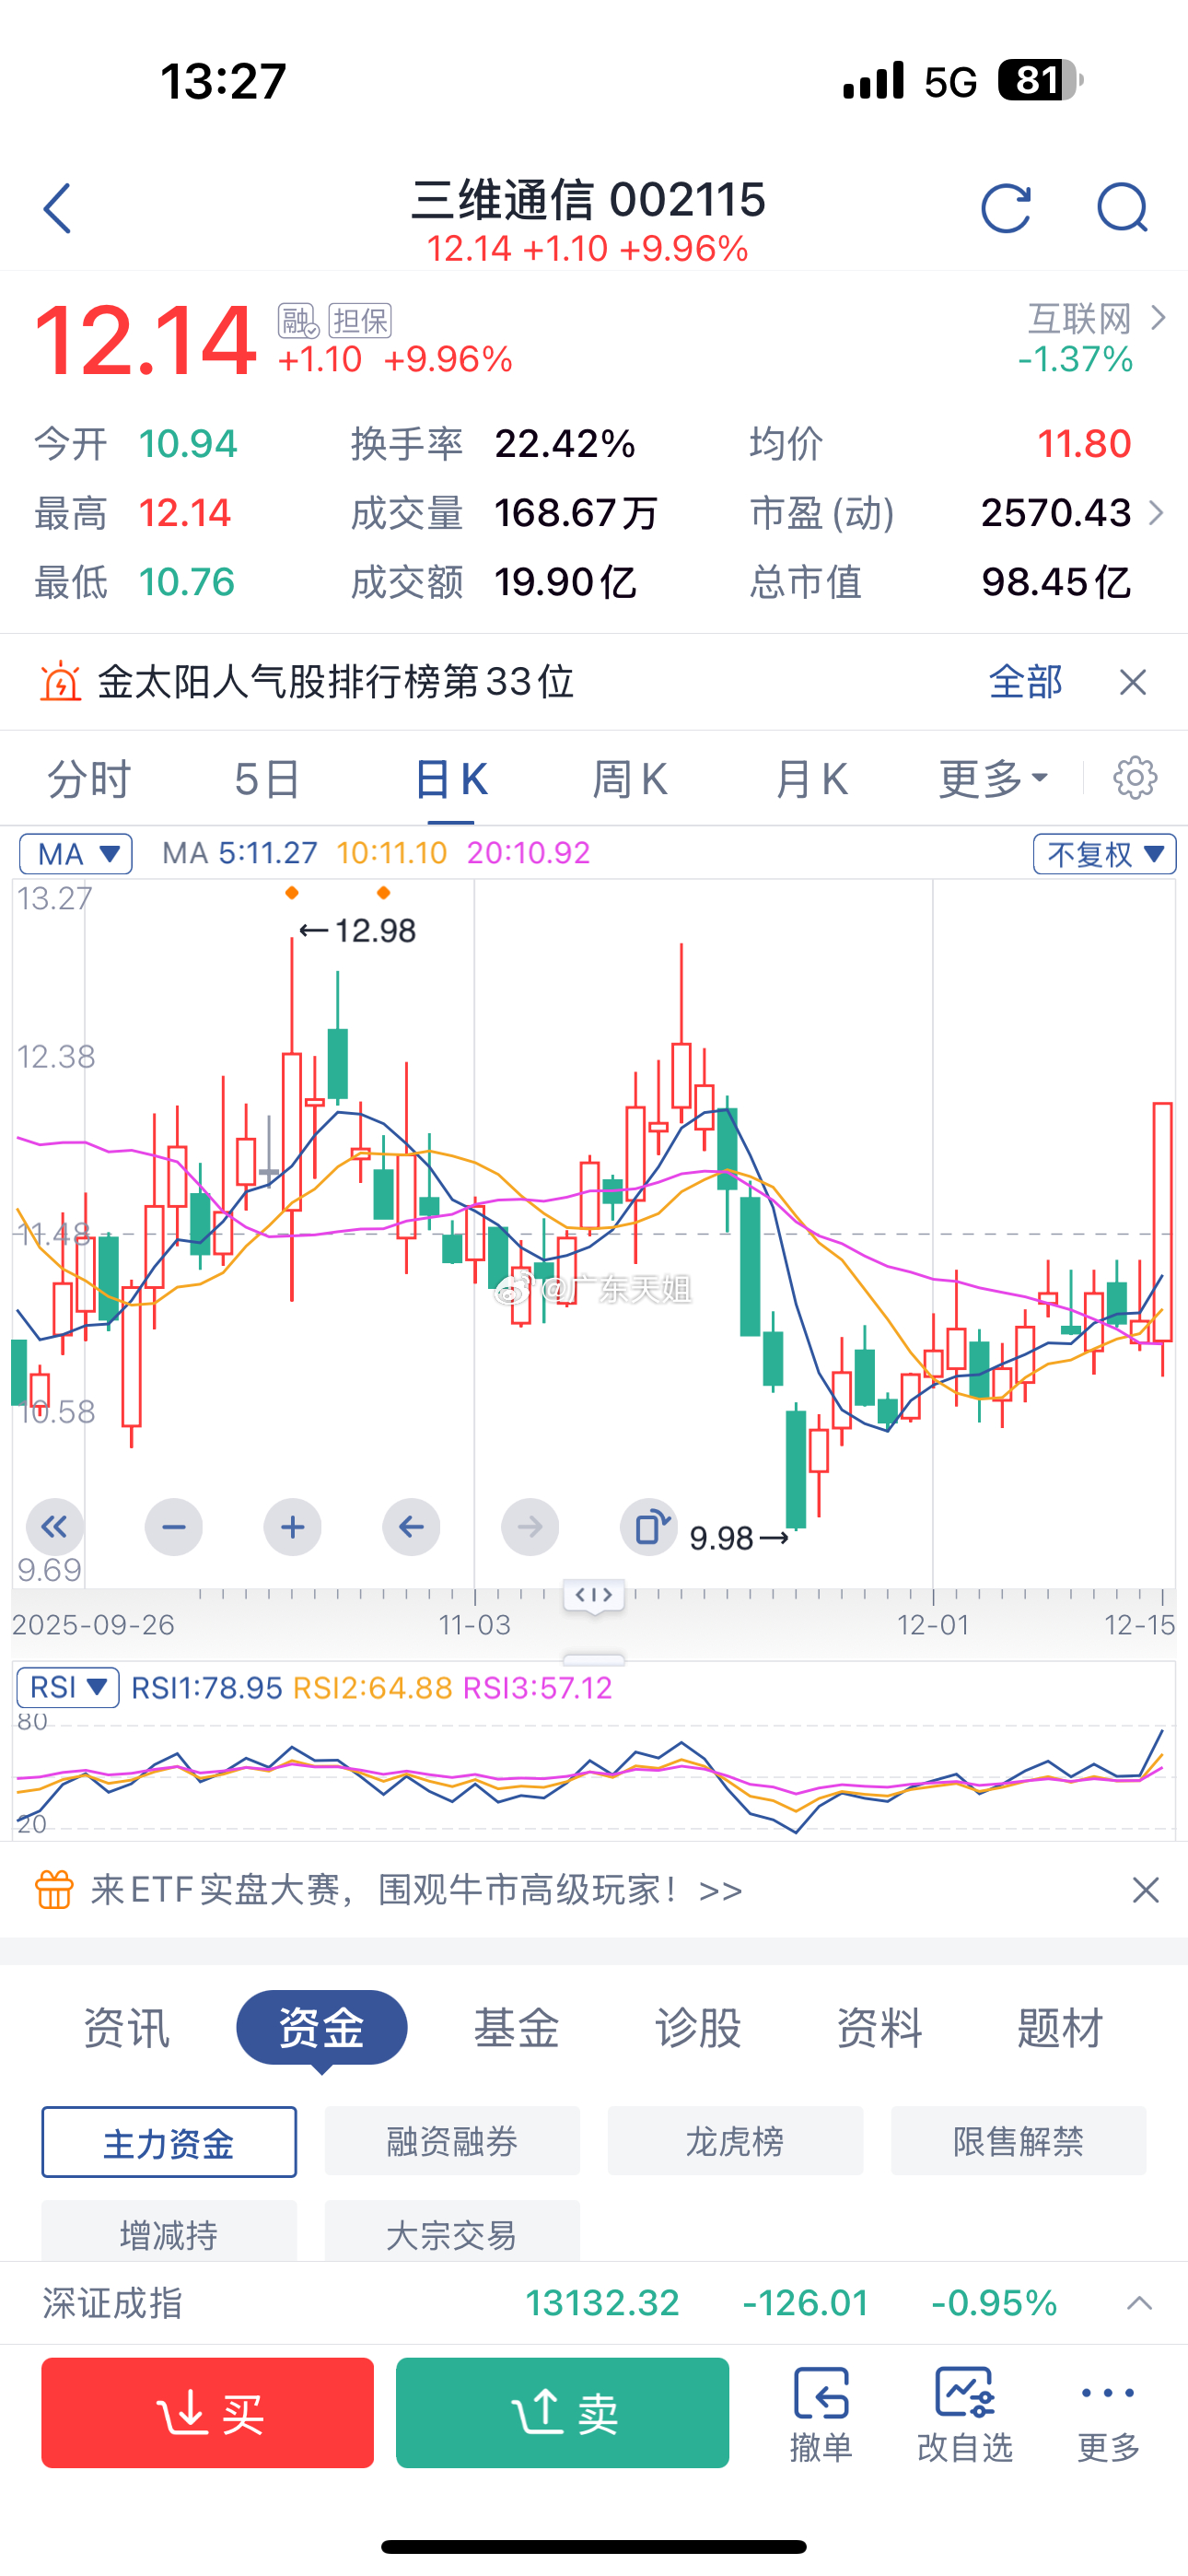Jump to earliest data with double-left arrows

click(x=55, y=1527)
